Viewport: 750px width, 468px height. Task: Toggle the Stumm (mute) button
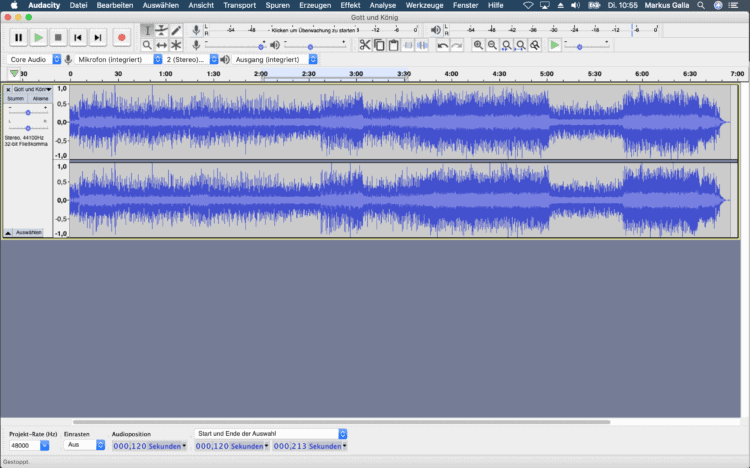(x=15, y=99)
